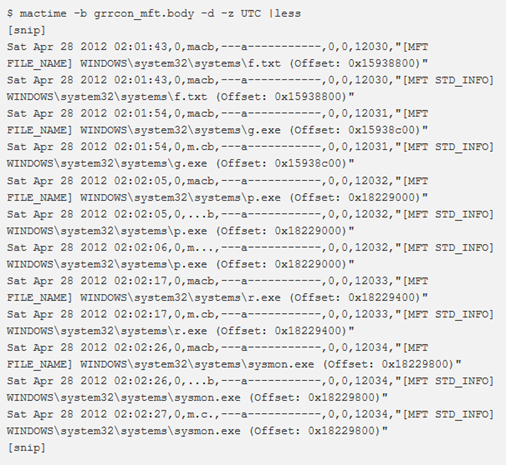Click the offset 0x18229800 on last line

pos(341,431)
